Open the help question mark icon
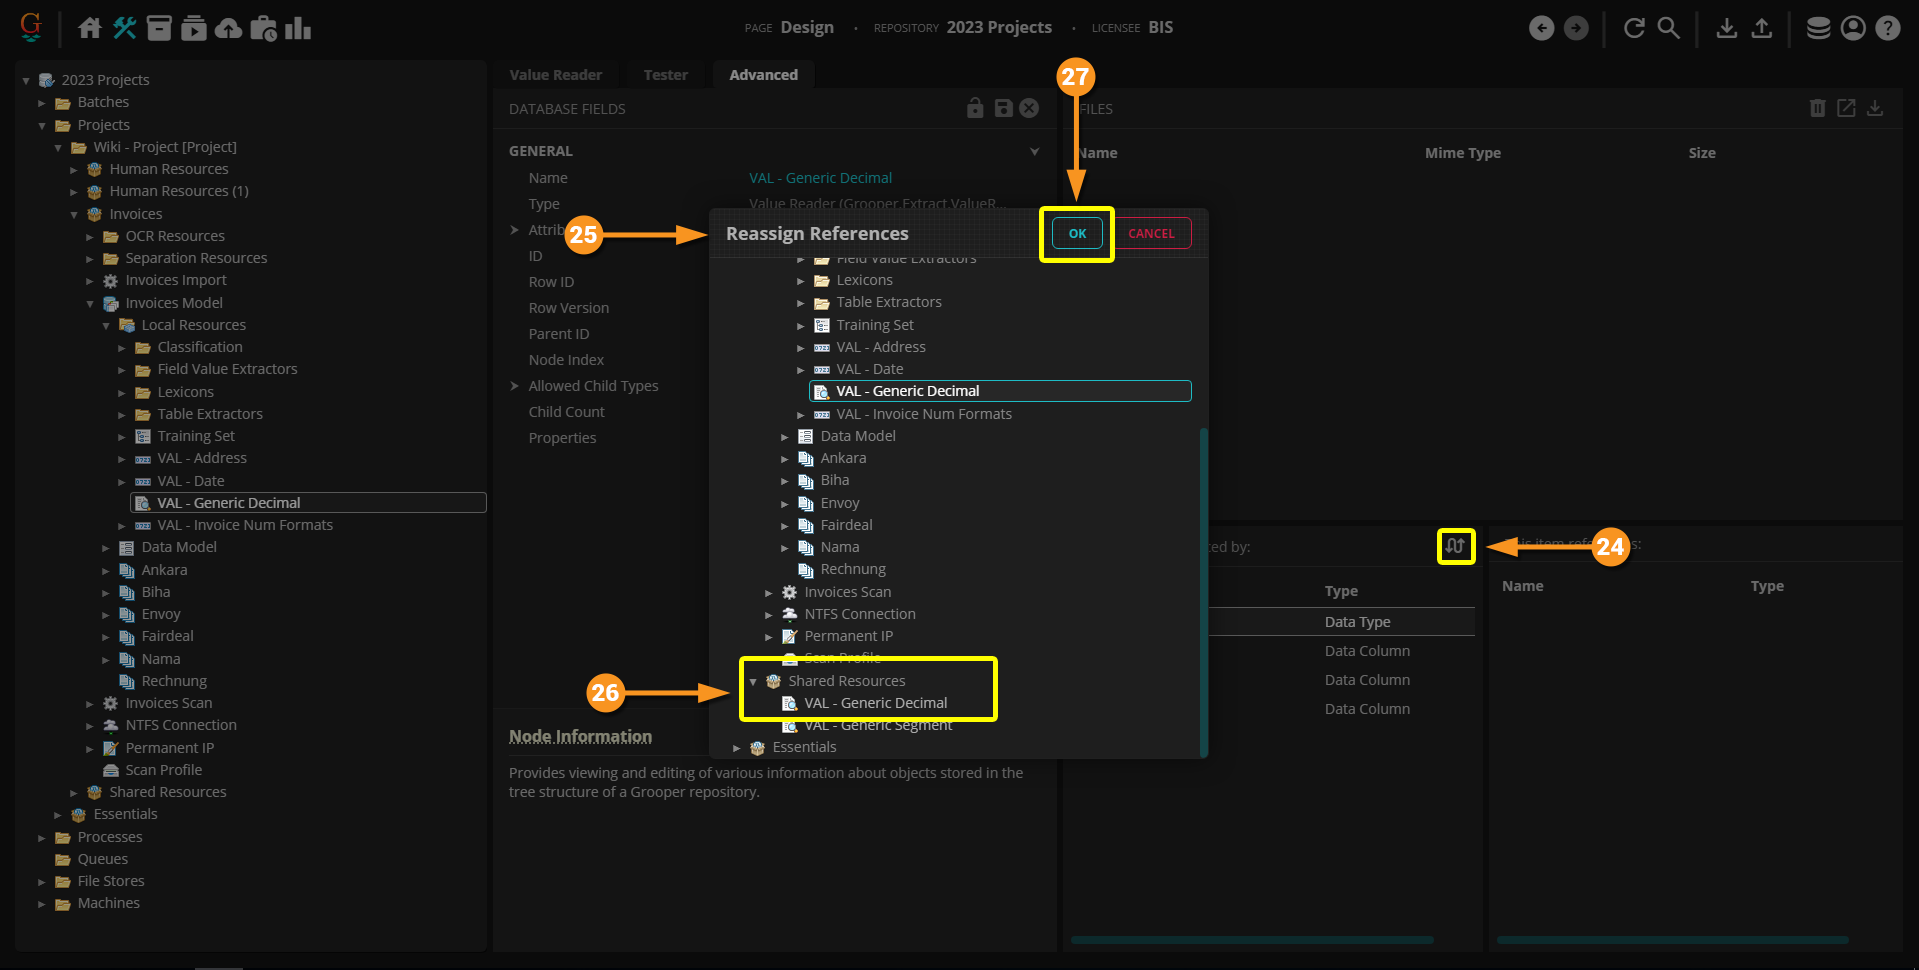1919x970 pixels. pyautogui.click(x=1887, y=28)
